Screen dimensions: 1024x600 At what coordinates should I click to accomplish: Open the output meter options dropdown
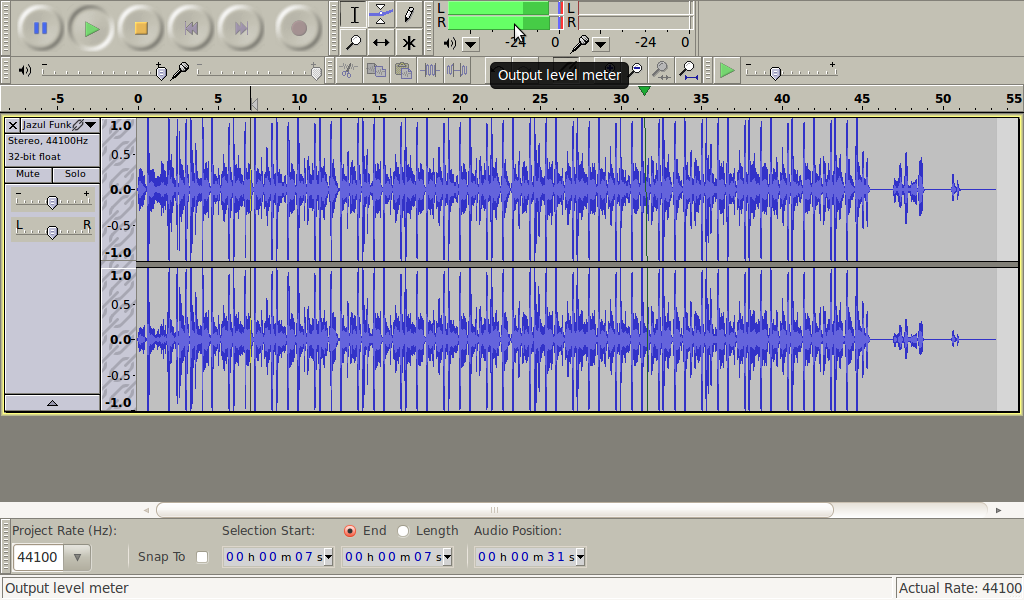tap(471, 43)
